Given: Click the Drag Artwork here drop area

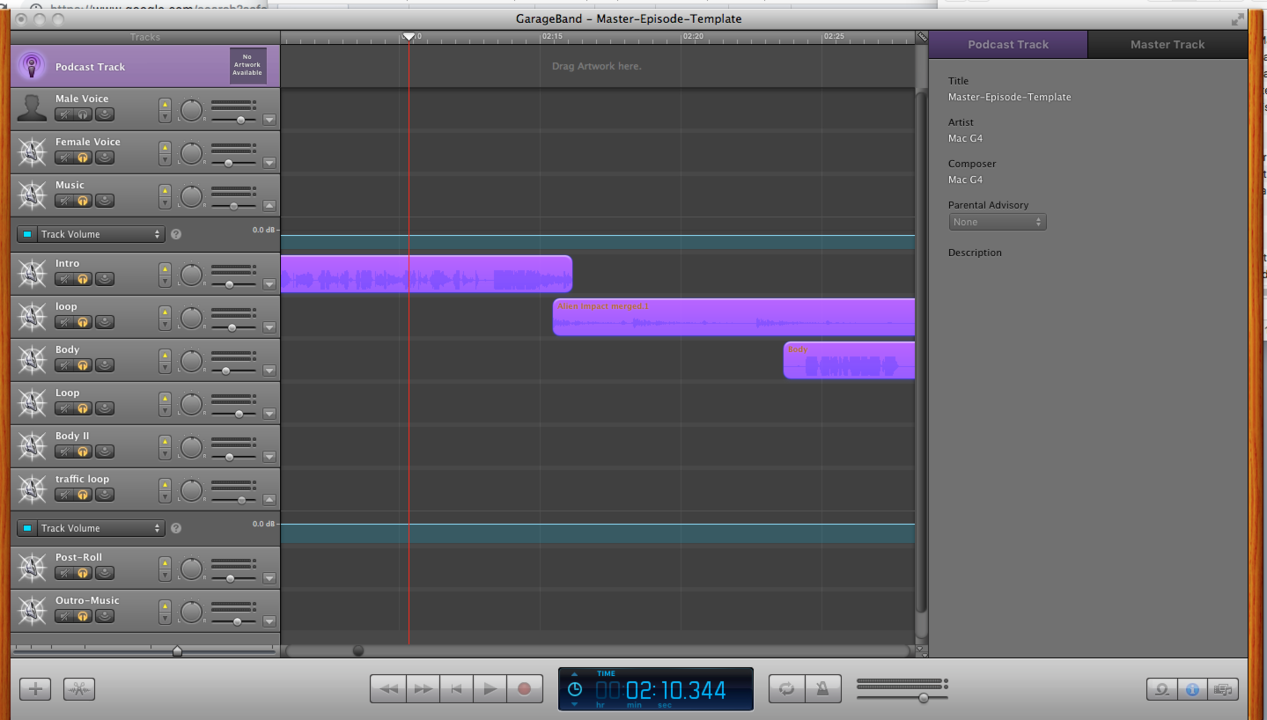Looking at the screenshot, I should coord(597,66).
